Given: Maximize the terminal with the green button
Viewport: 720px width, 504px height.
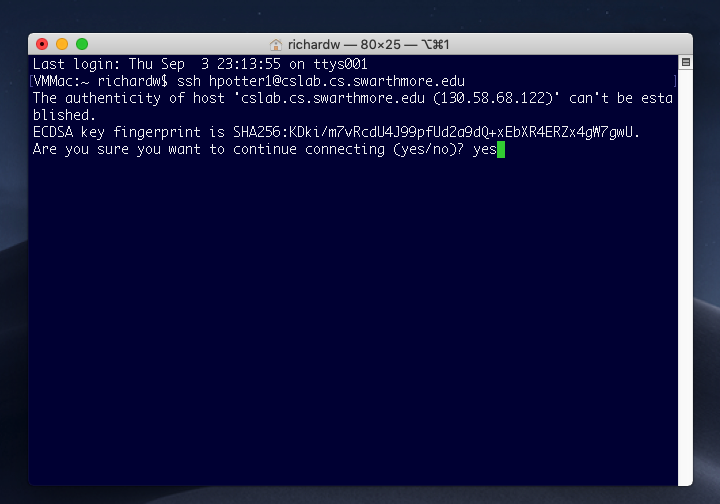Looking at the screenshot, I should coord(82,44).
